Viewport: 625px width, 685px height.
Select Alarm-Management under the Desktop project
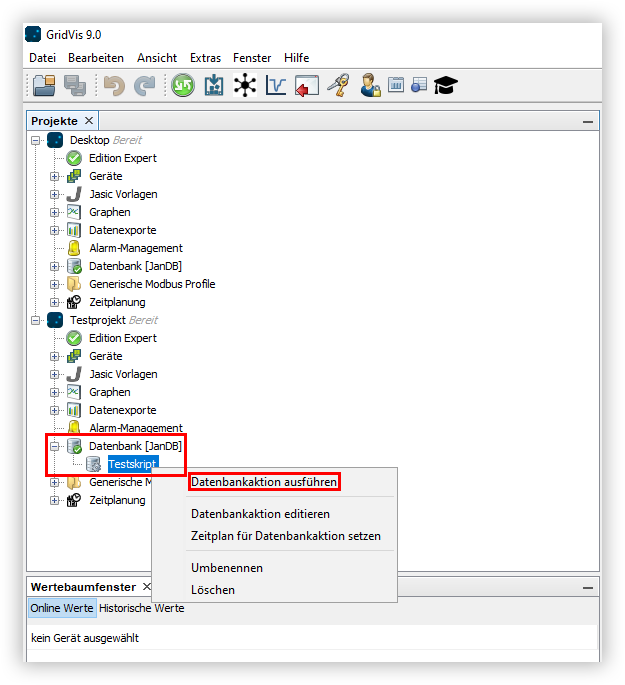coord(135,248)
